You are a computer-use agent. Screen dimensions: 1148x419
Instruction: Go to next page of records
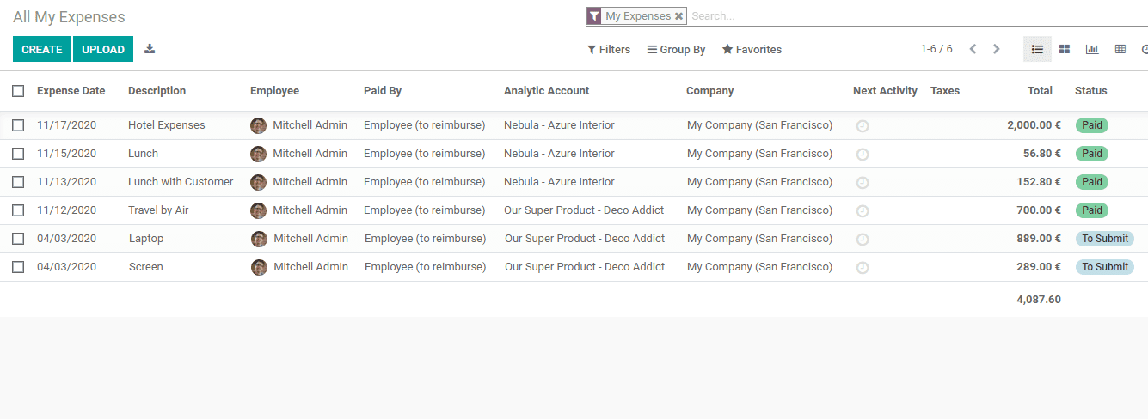click(996, 49)
